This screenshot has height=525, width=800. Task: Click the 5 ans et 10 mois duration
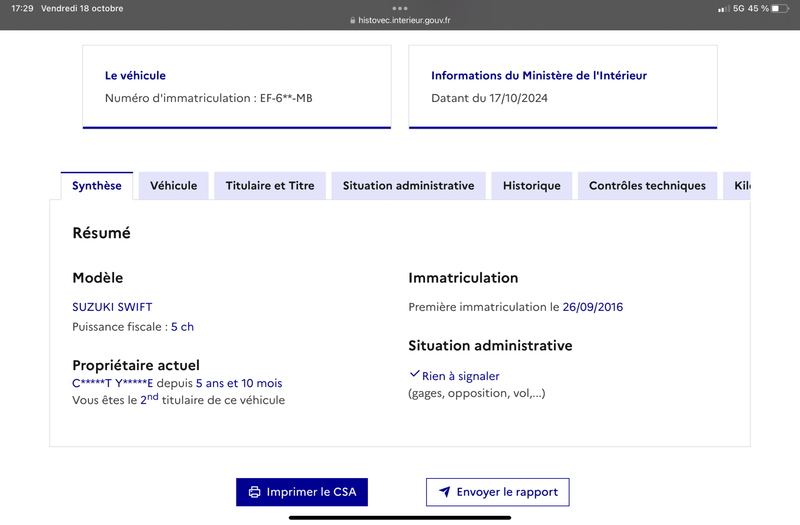[x=239, y=383]
